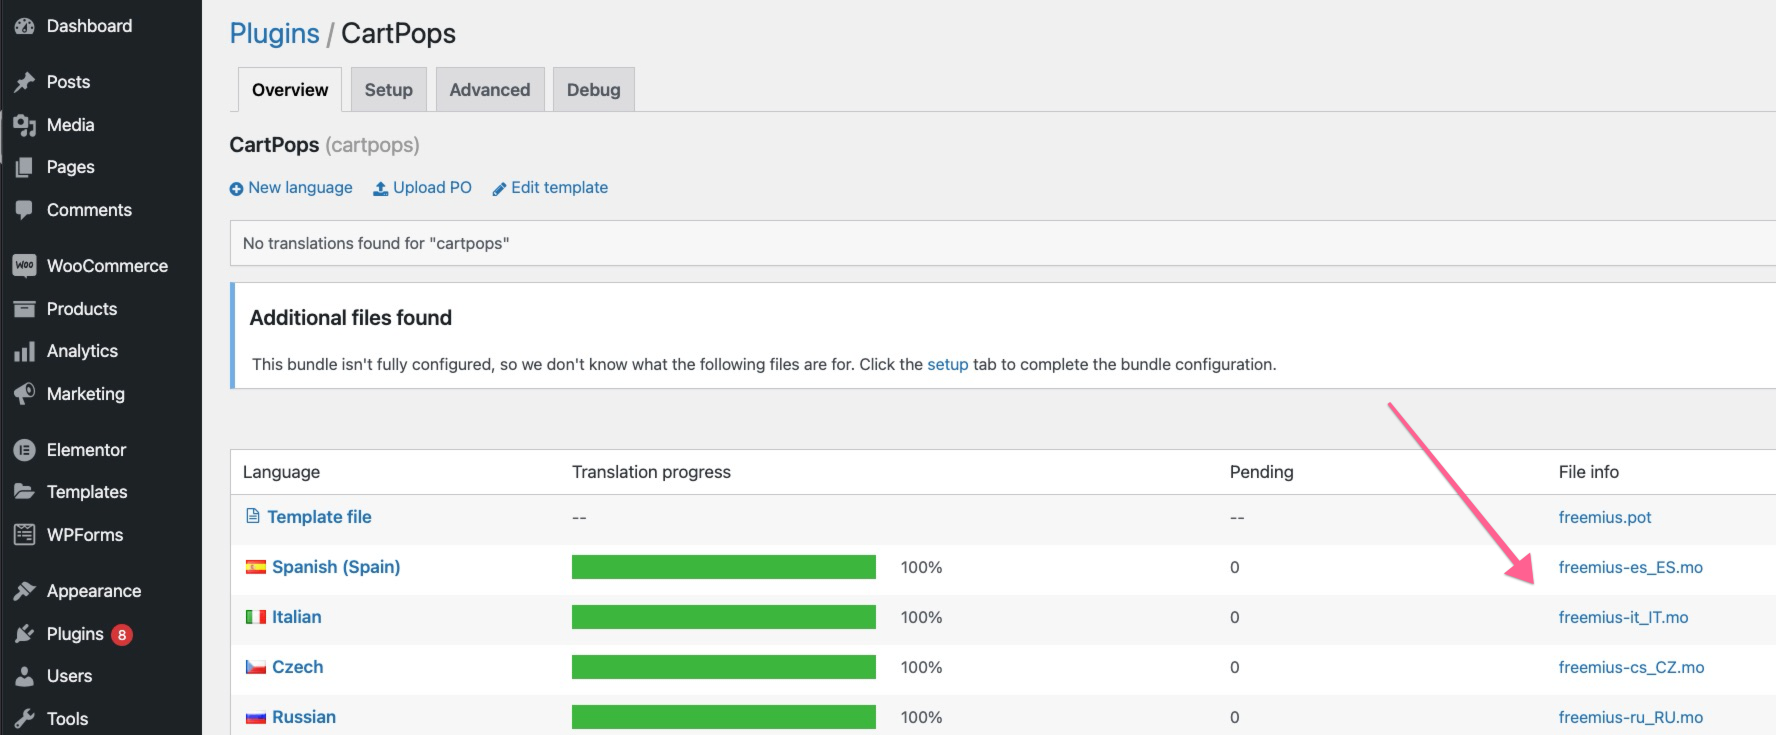1776x735 pixels.
Task: Click the Analytics bar chart icon
Action: tap(25, 352)
